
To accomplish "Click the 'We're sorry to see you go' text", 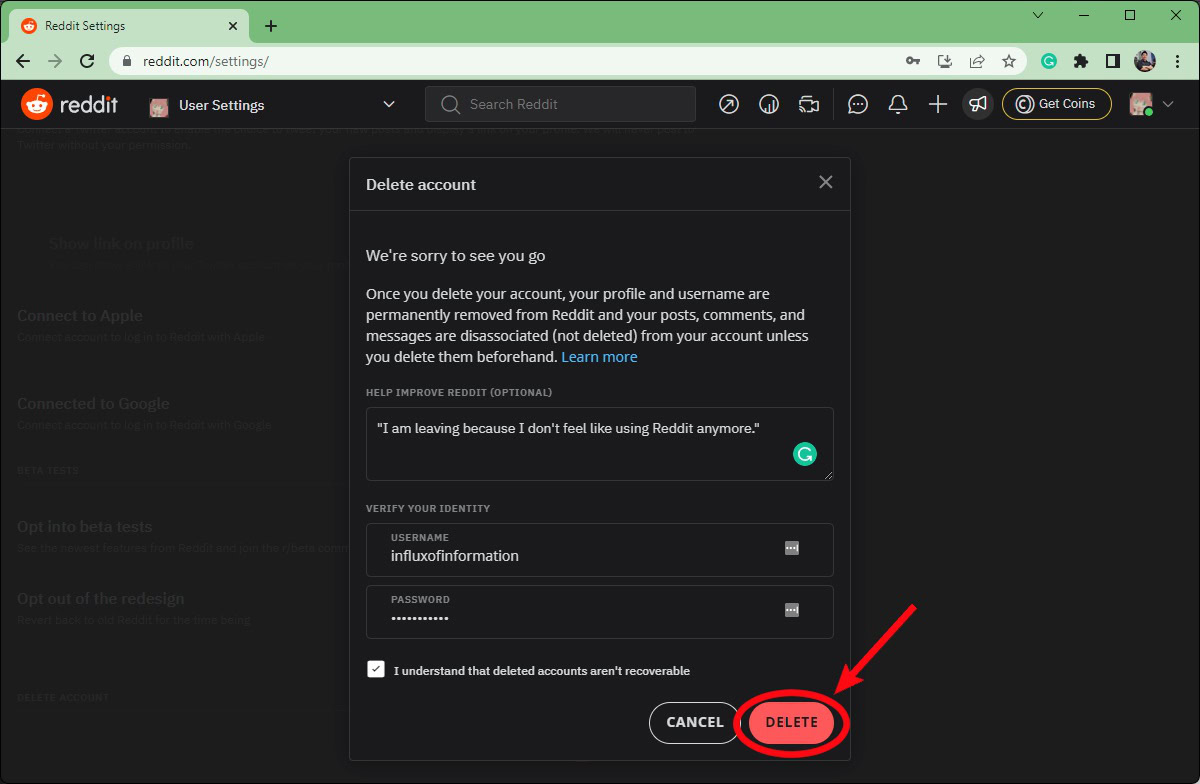I will click(x=456, y=256).
